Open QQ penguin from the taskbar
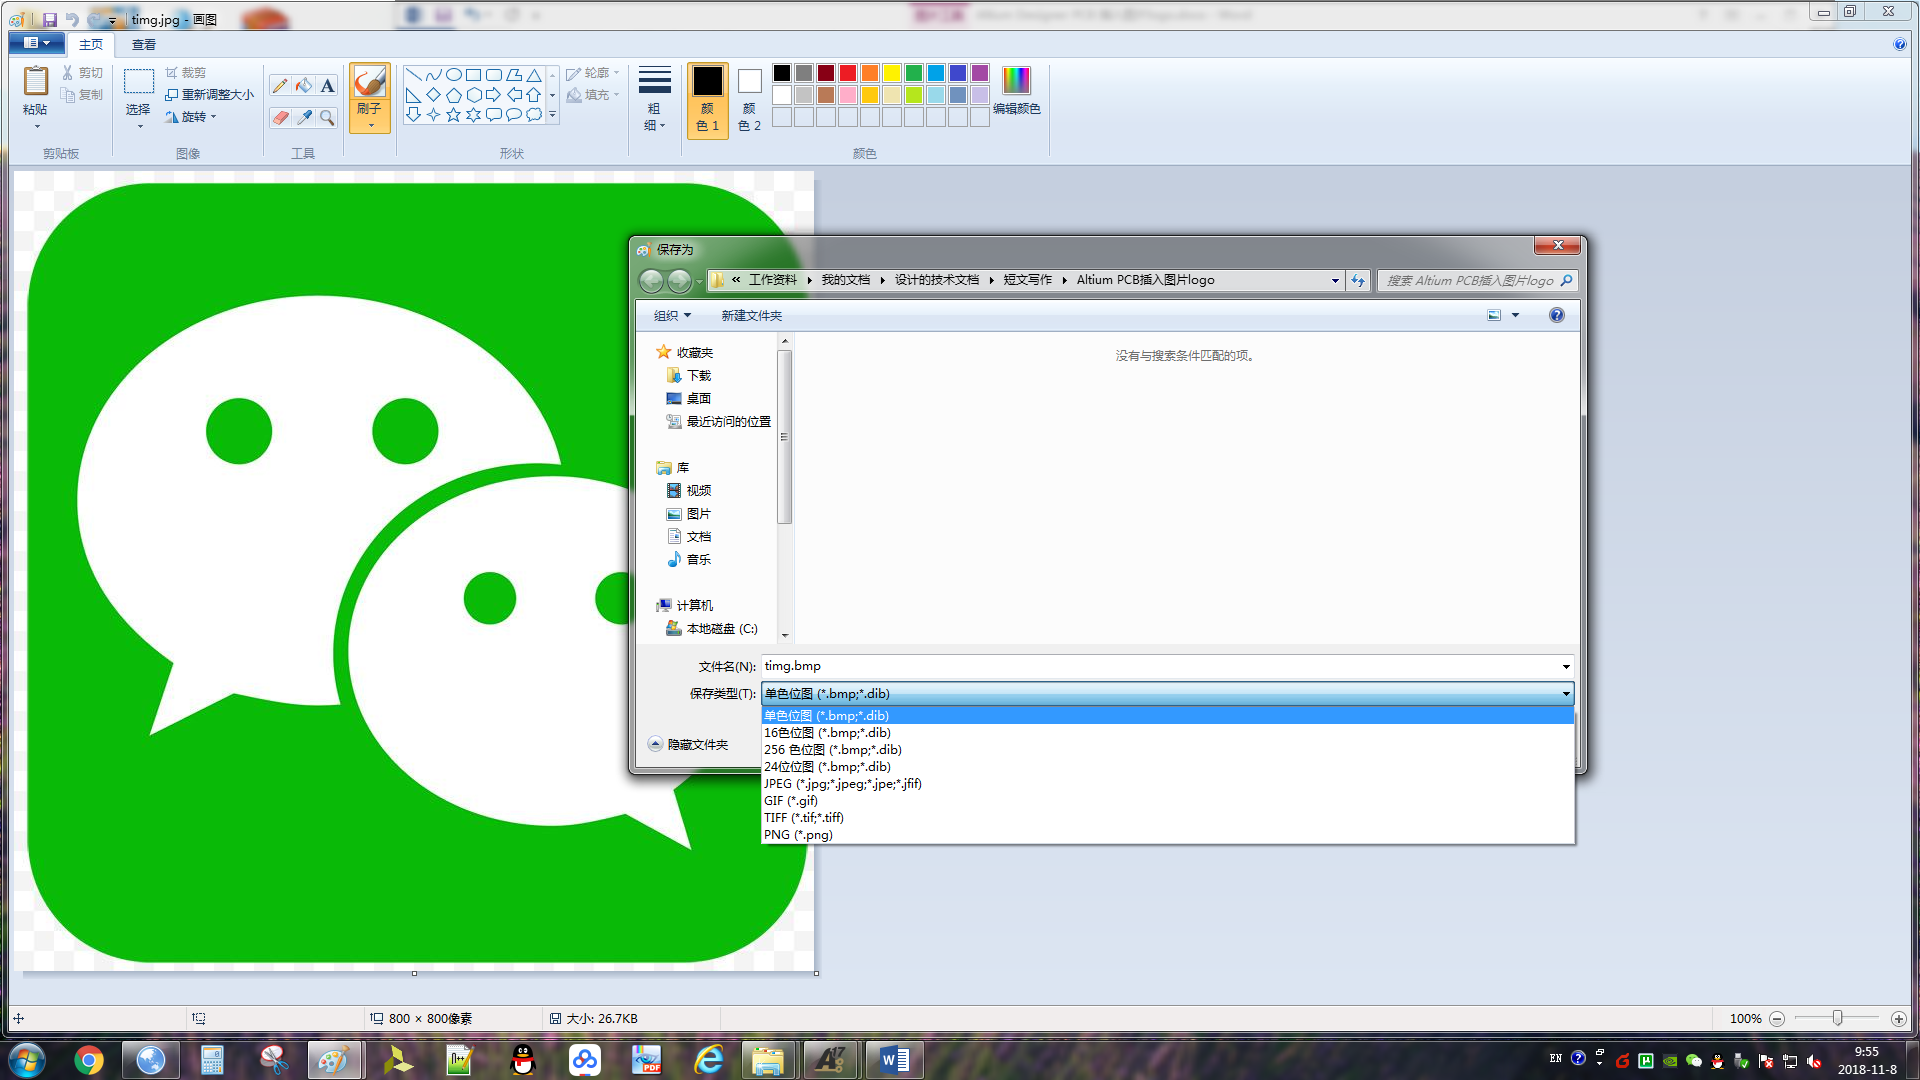 point(523,1060)
